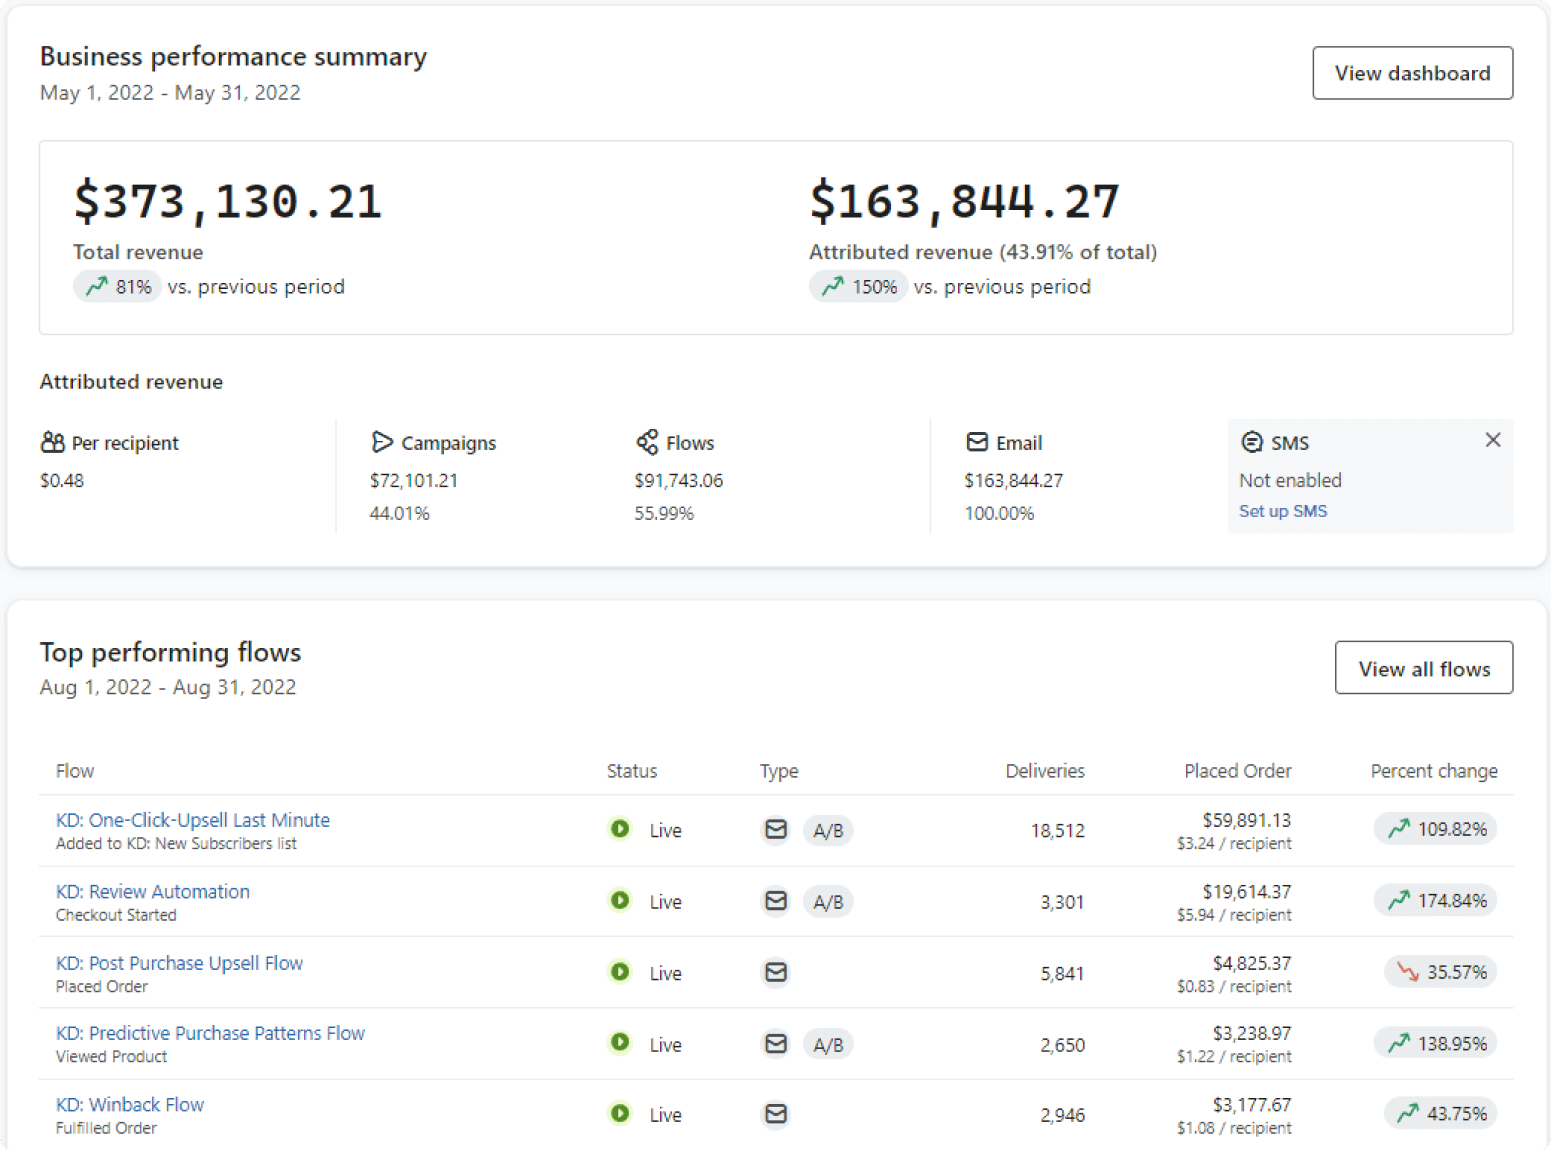The width and height of the screenshot is (1551, 1151).
Task: Click the $3,177.67 placed order amount
Action: (x=1252, y=1105)
